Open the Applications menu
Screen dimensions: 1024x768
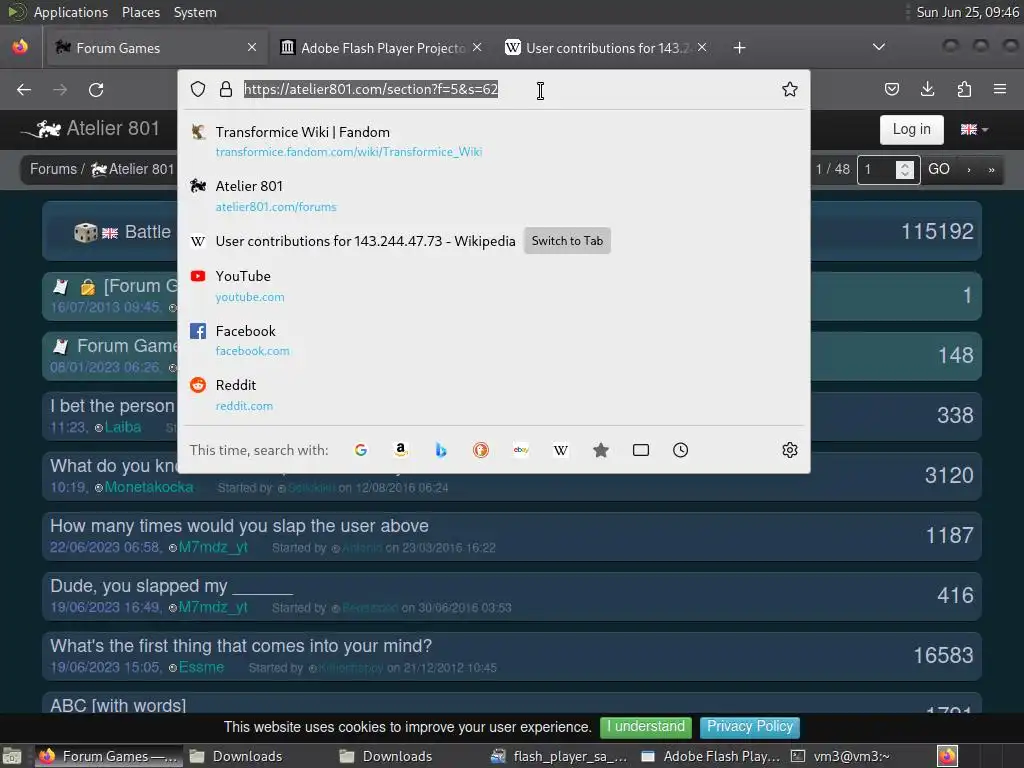(71, 12)
